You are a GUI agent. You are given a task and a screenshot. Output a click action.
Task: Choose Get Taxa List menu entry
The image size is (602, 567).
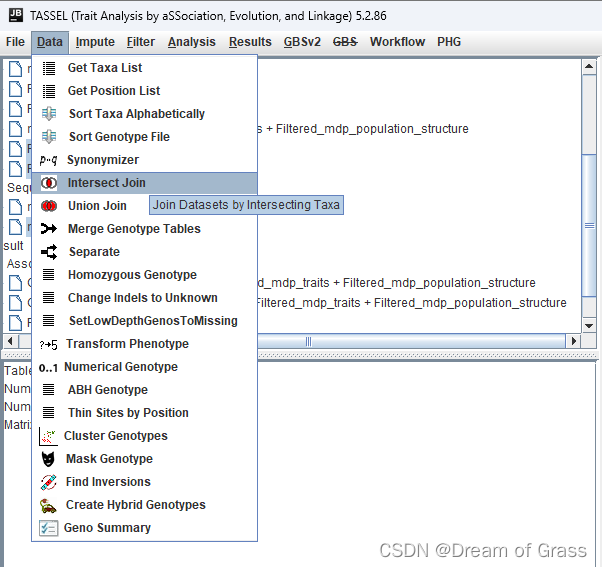144,68
